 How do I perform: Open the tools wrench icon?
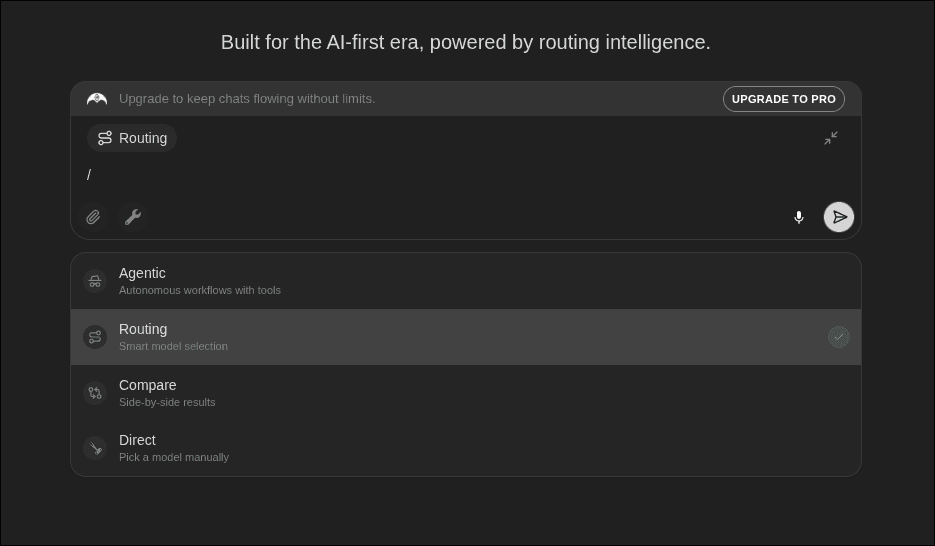click(133, 217)
